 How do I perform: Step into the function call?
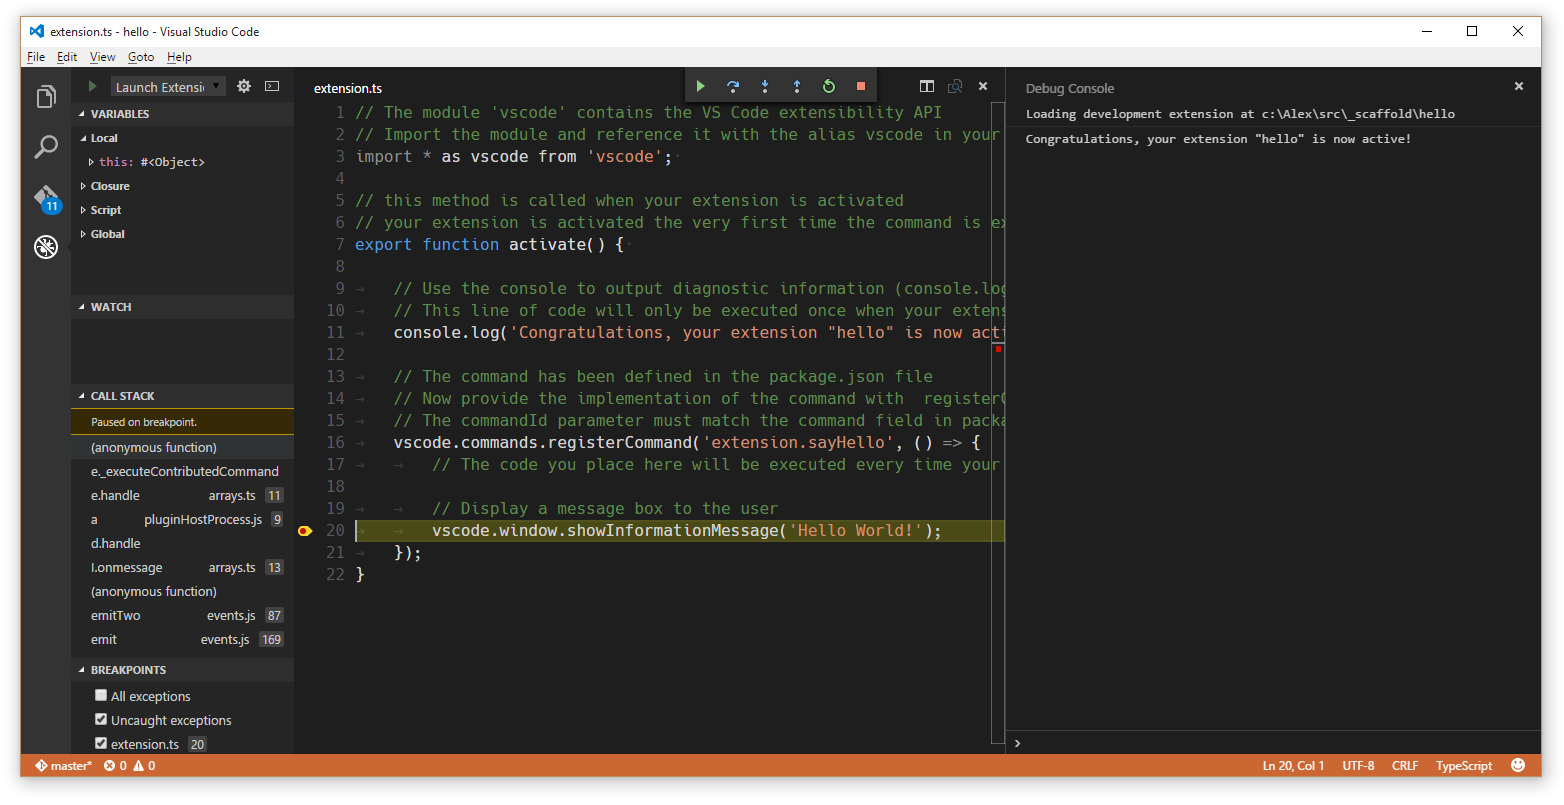click(765, 87)
